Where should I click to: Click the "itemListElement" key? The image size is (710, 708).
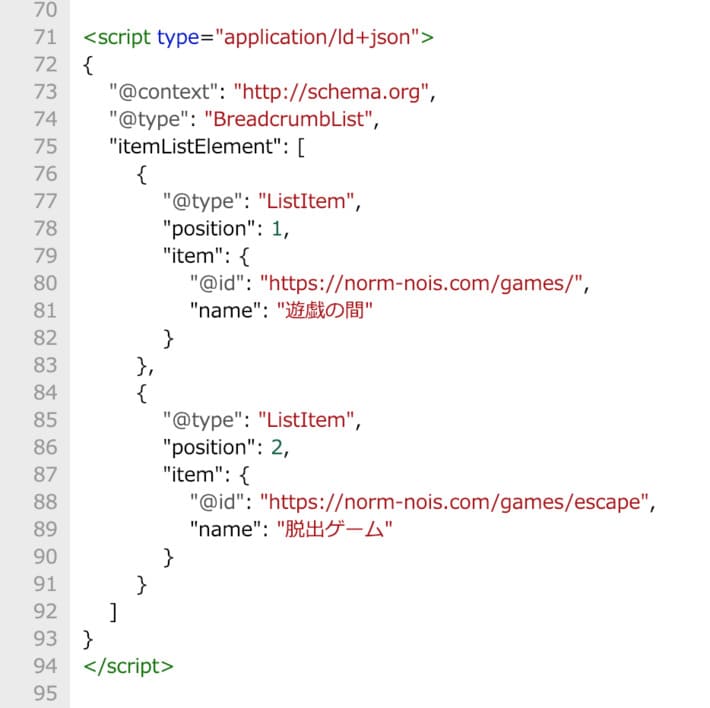coord(195,147)
